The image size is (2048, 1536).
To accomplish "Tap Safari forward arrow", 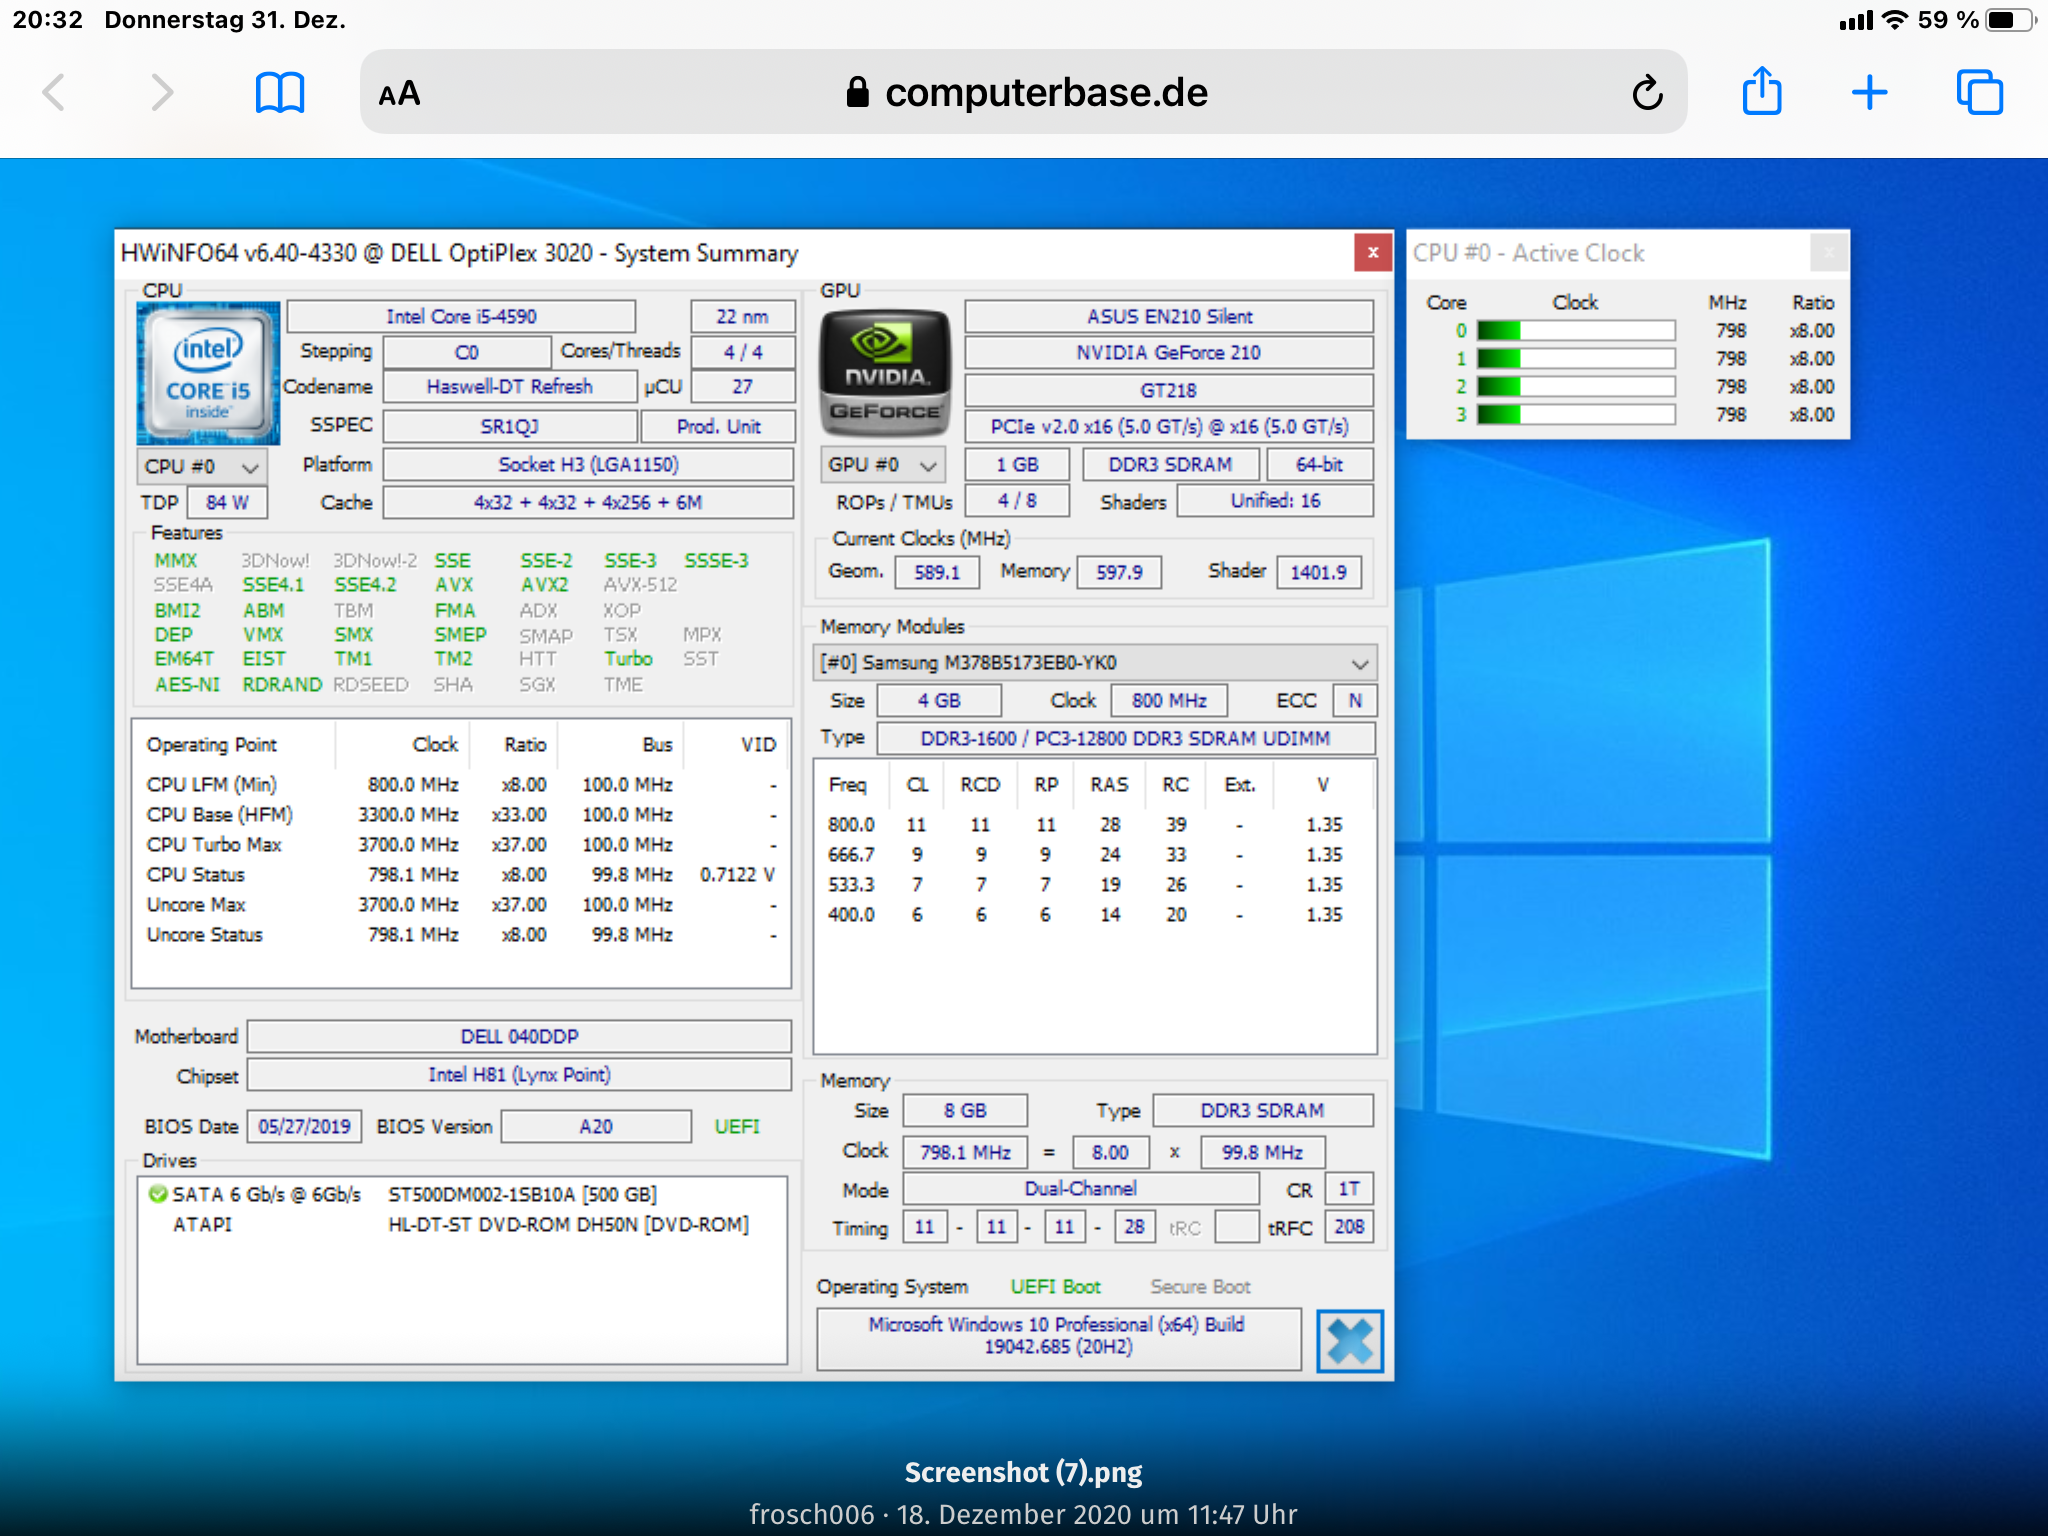I will tap(161, 93).
